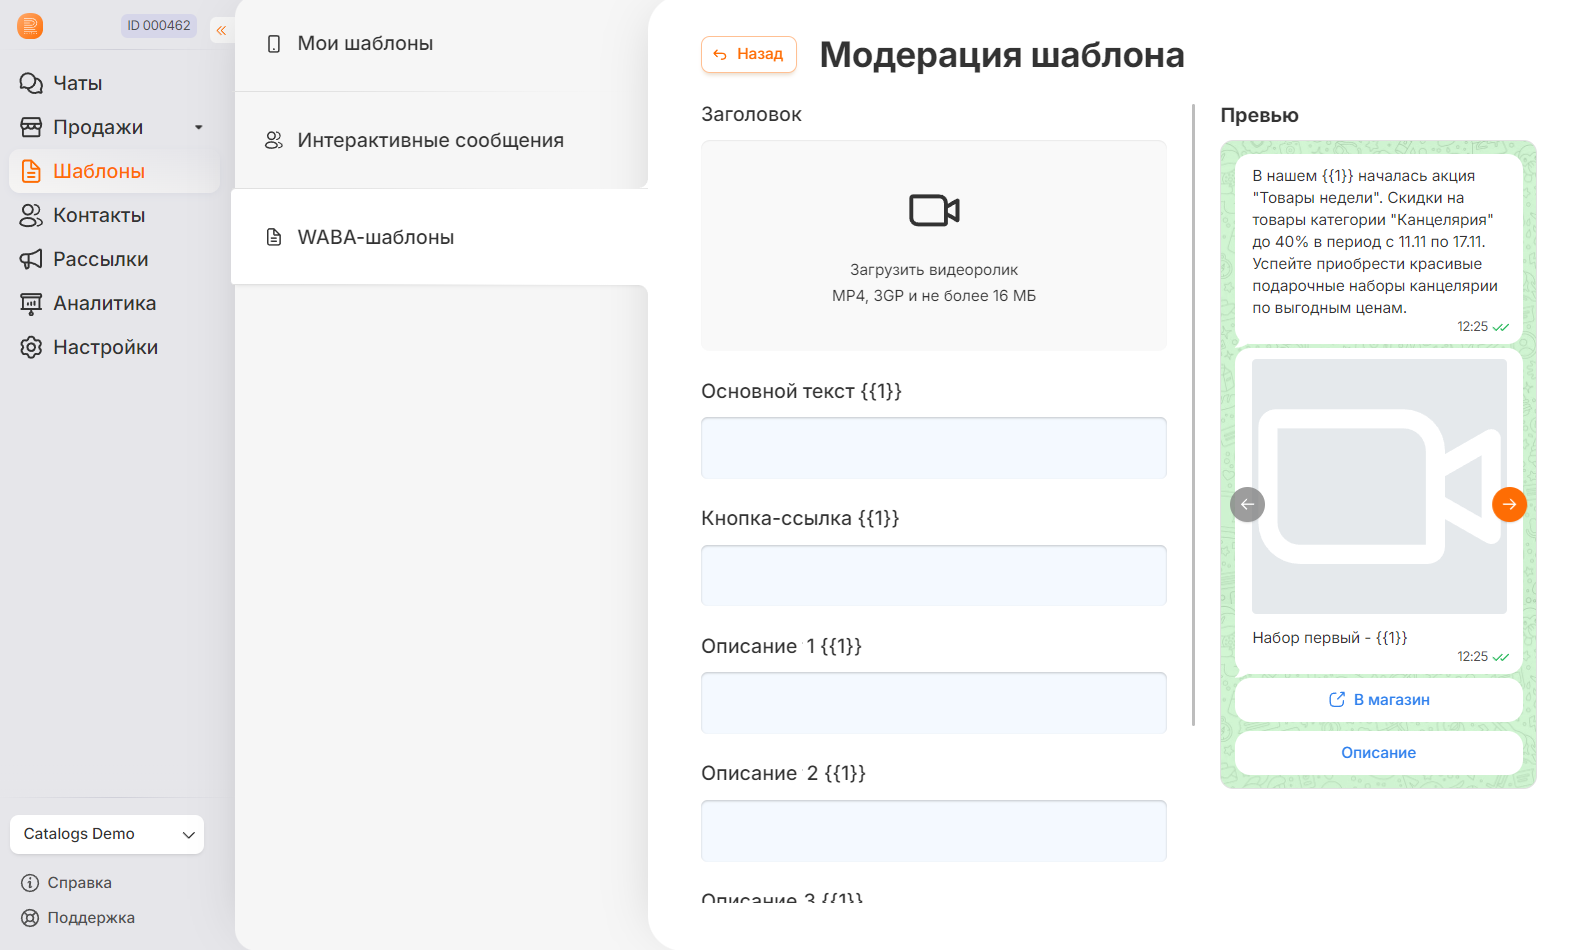Focus the Описание 1 {{1}} input field

(934, 703)
